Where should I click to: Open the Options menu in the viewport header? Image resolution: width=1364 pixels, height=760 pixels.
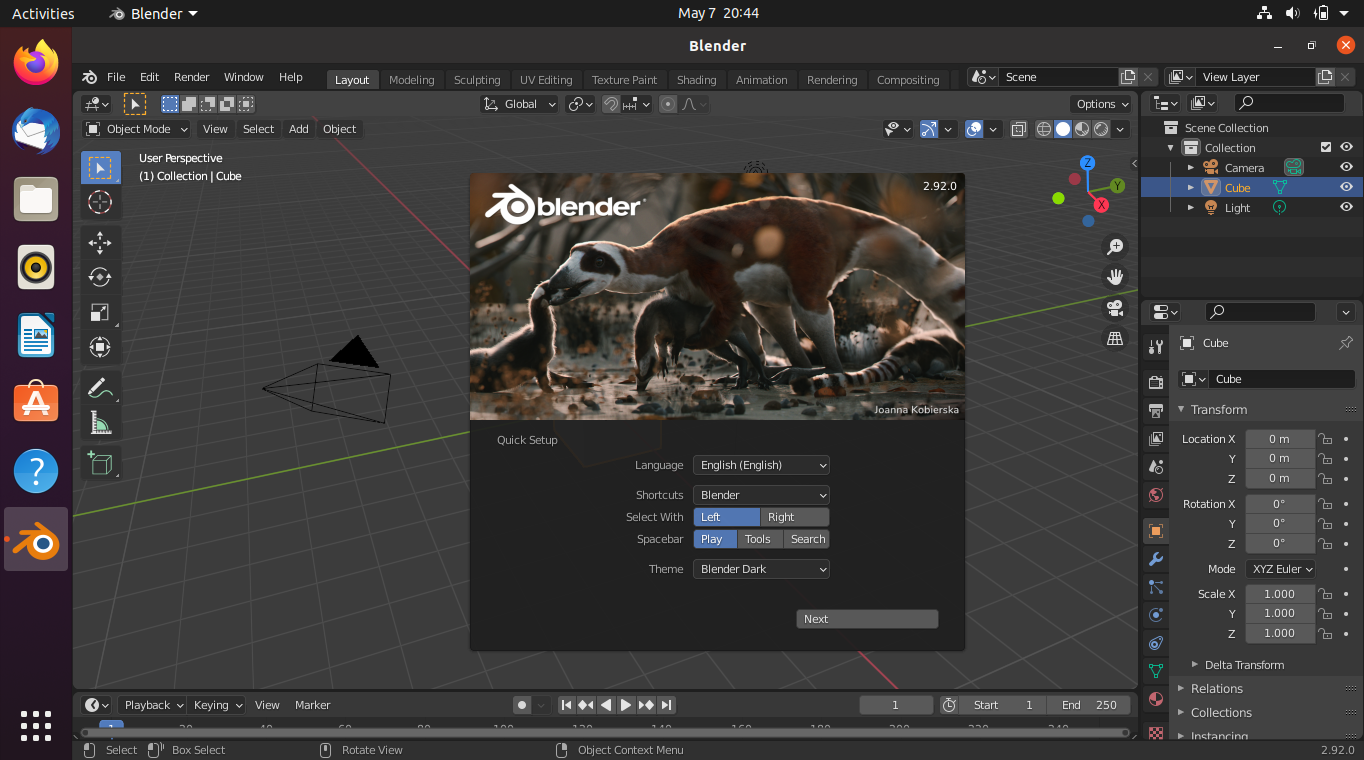pos(1100,103)
